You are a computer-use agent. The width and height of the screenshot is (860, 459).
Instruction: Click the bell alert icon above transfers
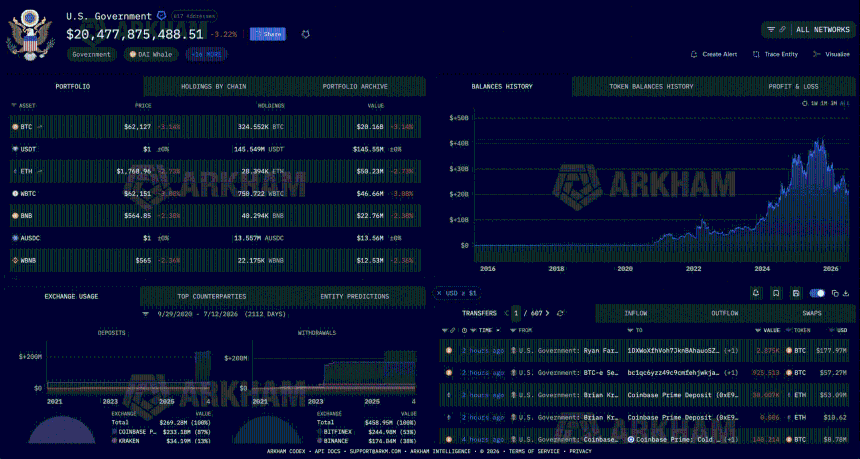(756, 293)
